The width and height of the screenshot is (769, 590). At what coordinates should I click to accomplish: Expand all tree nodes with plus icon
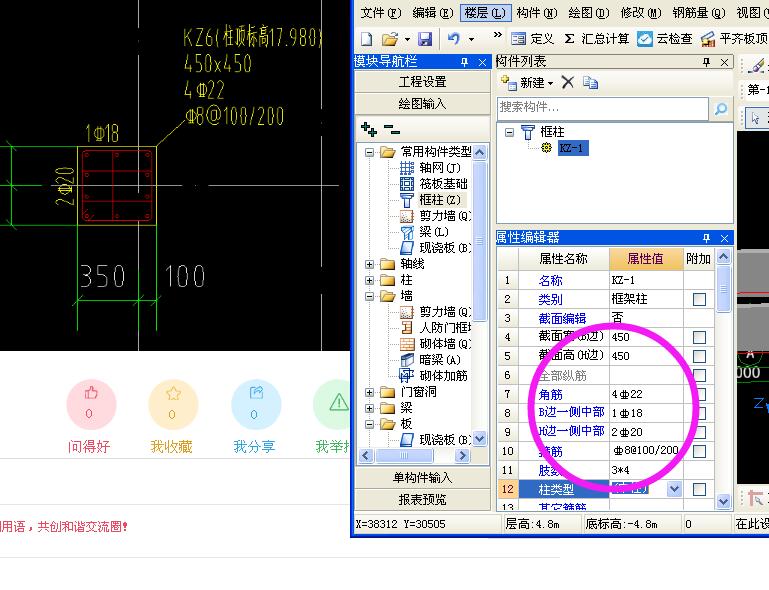coord(369,129)
